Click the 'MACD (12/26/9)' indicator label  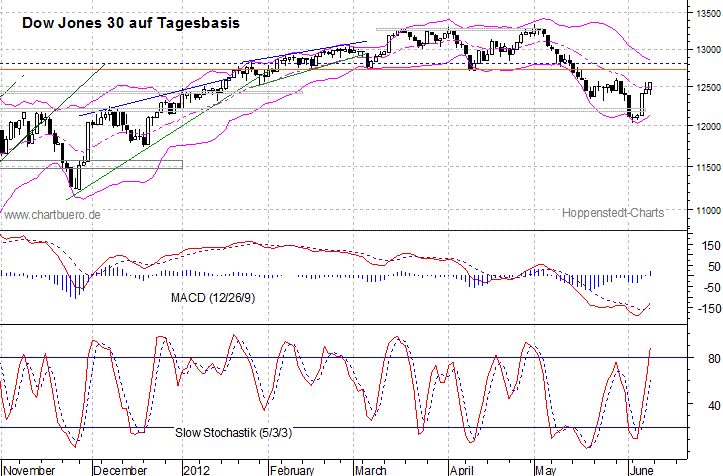tap(213, 298)
